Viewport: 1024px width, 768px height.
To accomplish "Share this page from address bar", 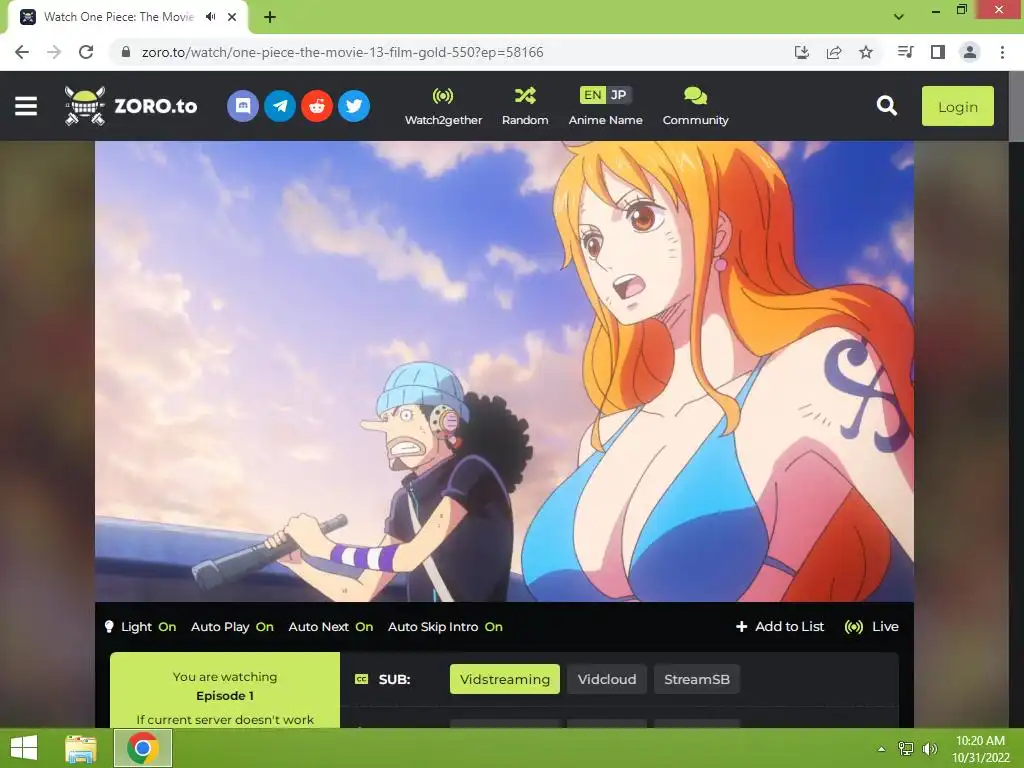I will tap(834, 52).
